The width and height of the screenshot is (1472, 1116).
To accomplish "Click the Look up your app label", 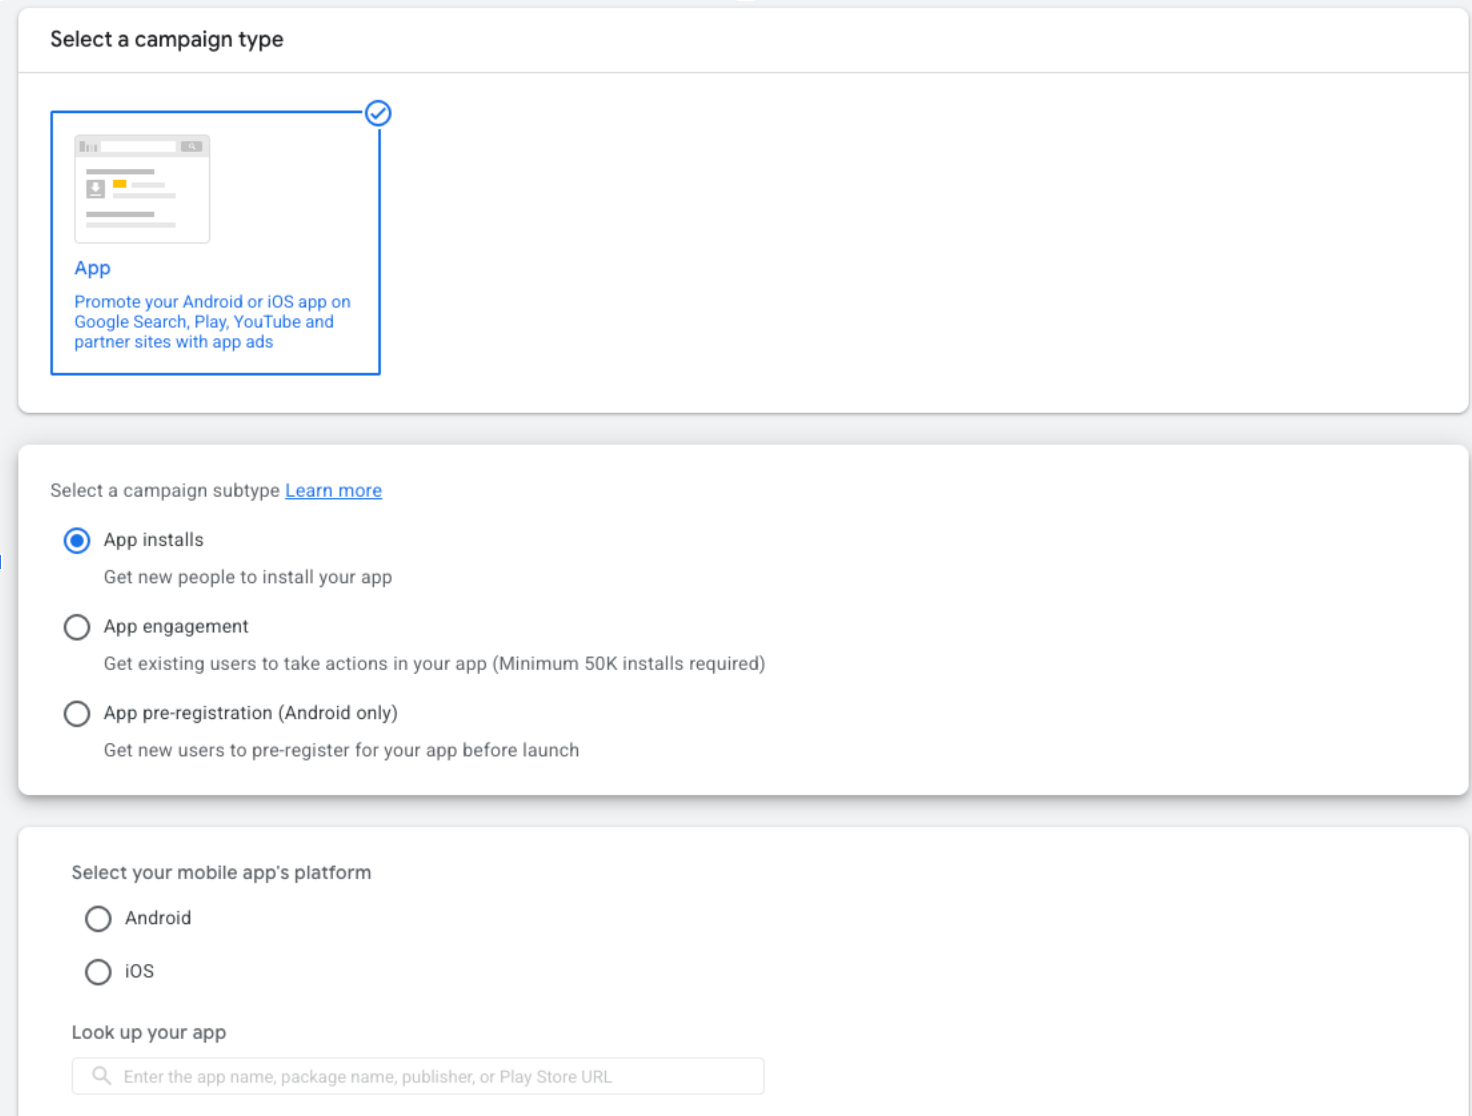I will (148, 1032).
